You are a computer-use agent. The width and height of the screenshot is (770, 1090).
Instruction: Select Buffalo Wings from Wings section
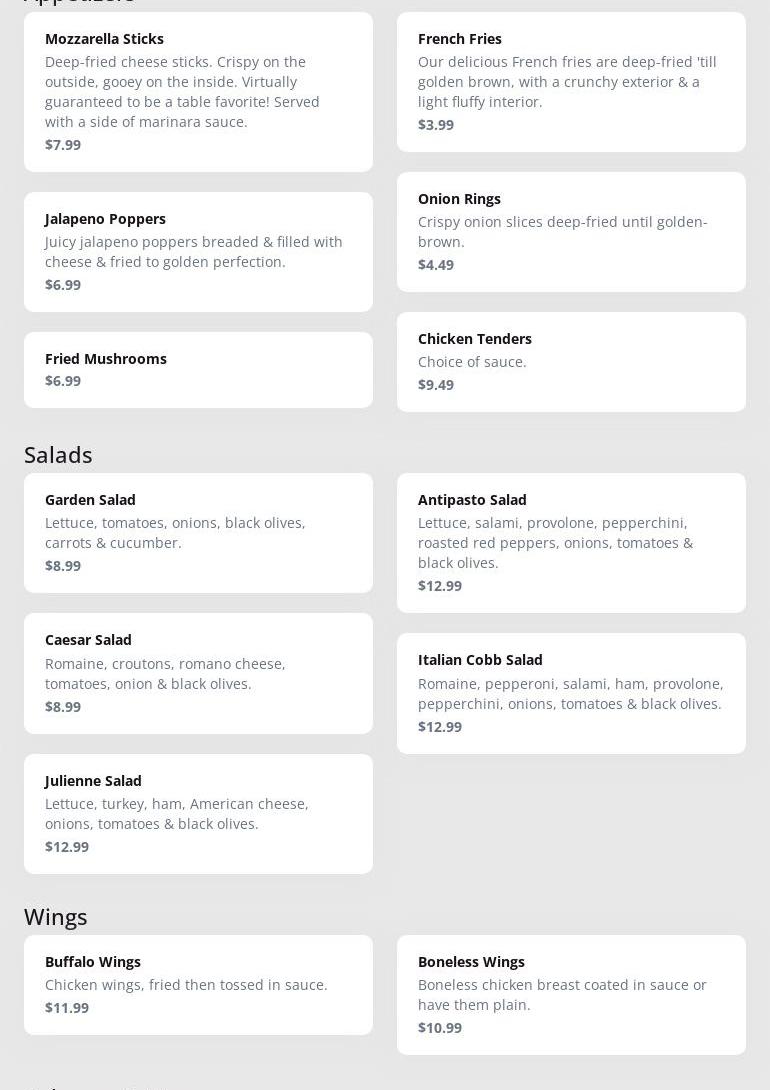point(198,984)
